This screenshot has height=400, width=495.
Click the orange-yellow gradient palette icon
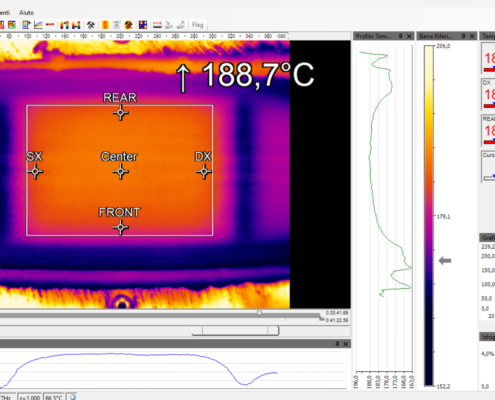pos(105,25)
